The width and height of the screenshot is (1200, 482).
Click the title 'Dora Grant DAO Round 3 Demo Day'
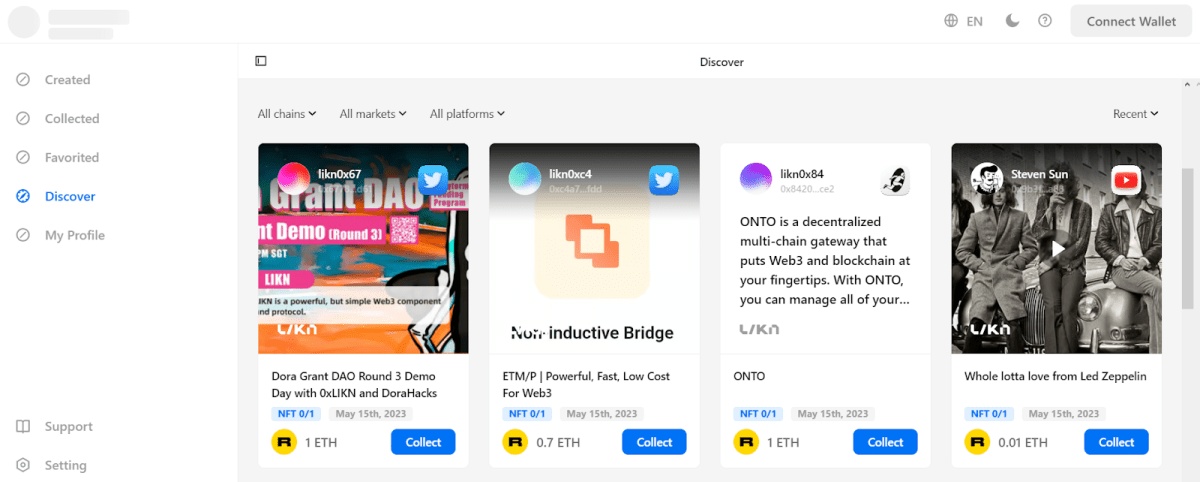[354, 385]
